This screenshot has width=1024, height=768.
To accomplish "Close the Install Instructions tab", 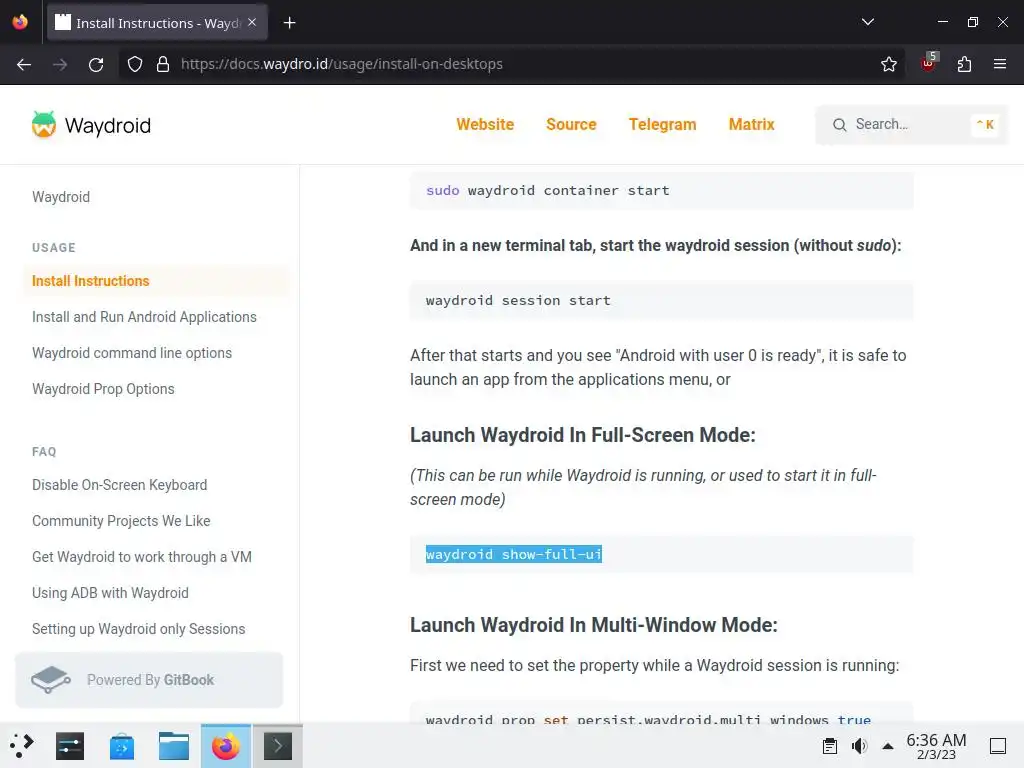I will [x=252, y=22].
